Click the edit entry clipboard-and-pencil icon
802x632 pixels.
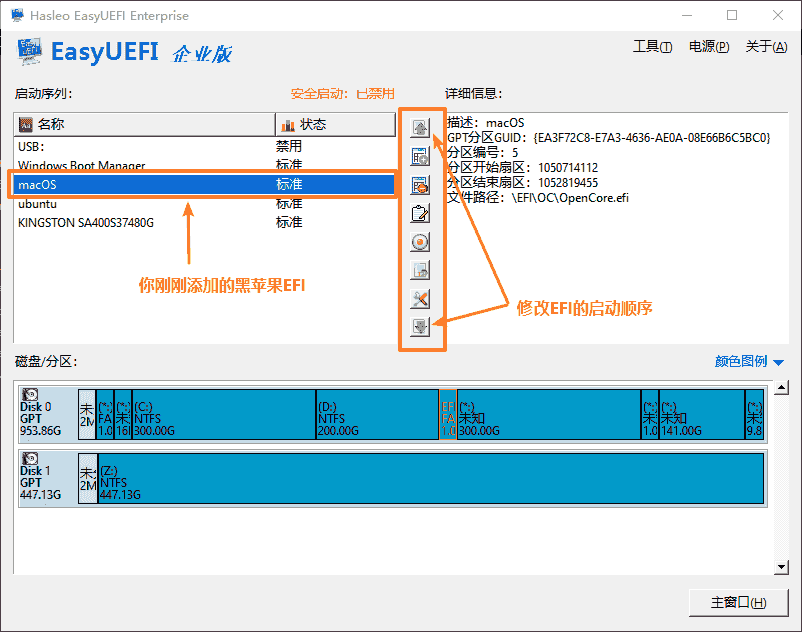[x=421, y=213]
